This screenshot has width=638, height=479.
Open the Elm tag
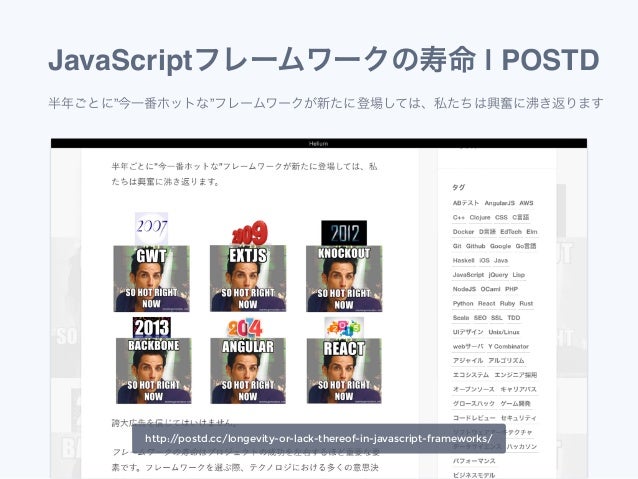click(x=532, y=232)
